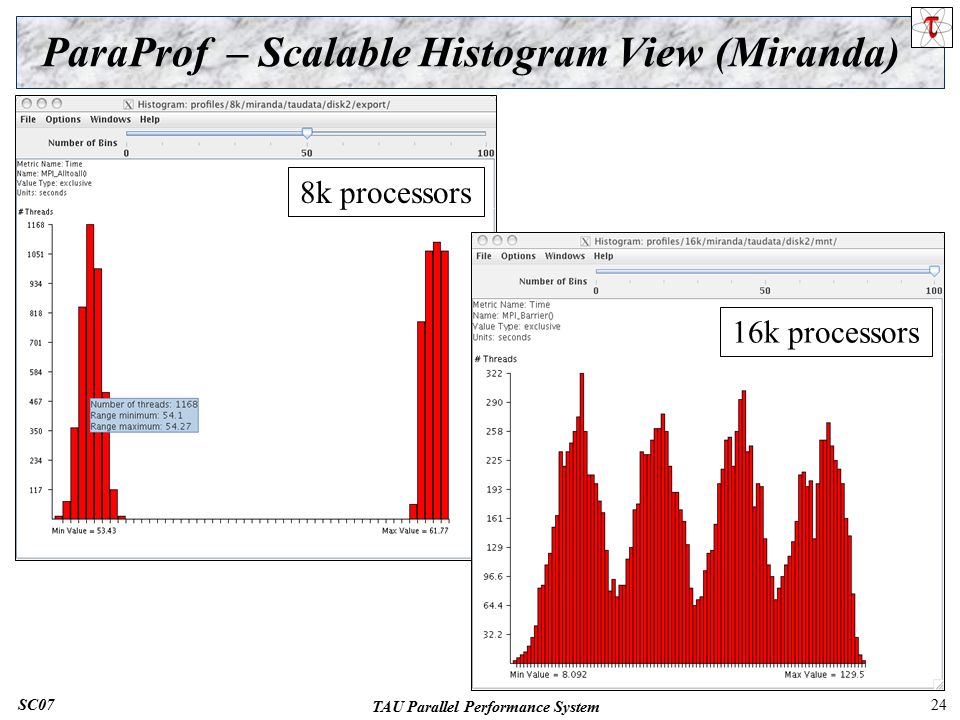Click 'Max Value = 61.77' label
The image size is (960, 720).
pyautogui.click(x=415, y=531)
